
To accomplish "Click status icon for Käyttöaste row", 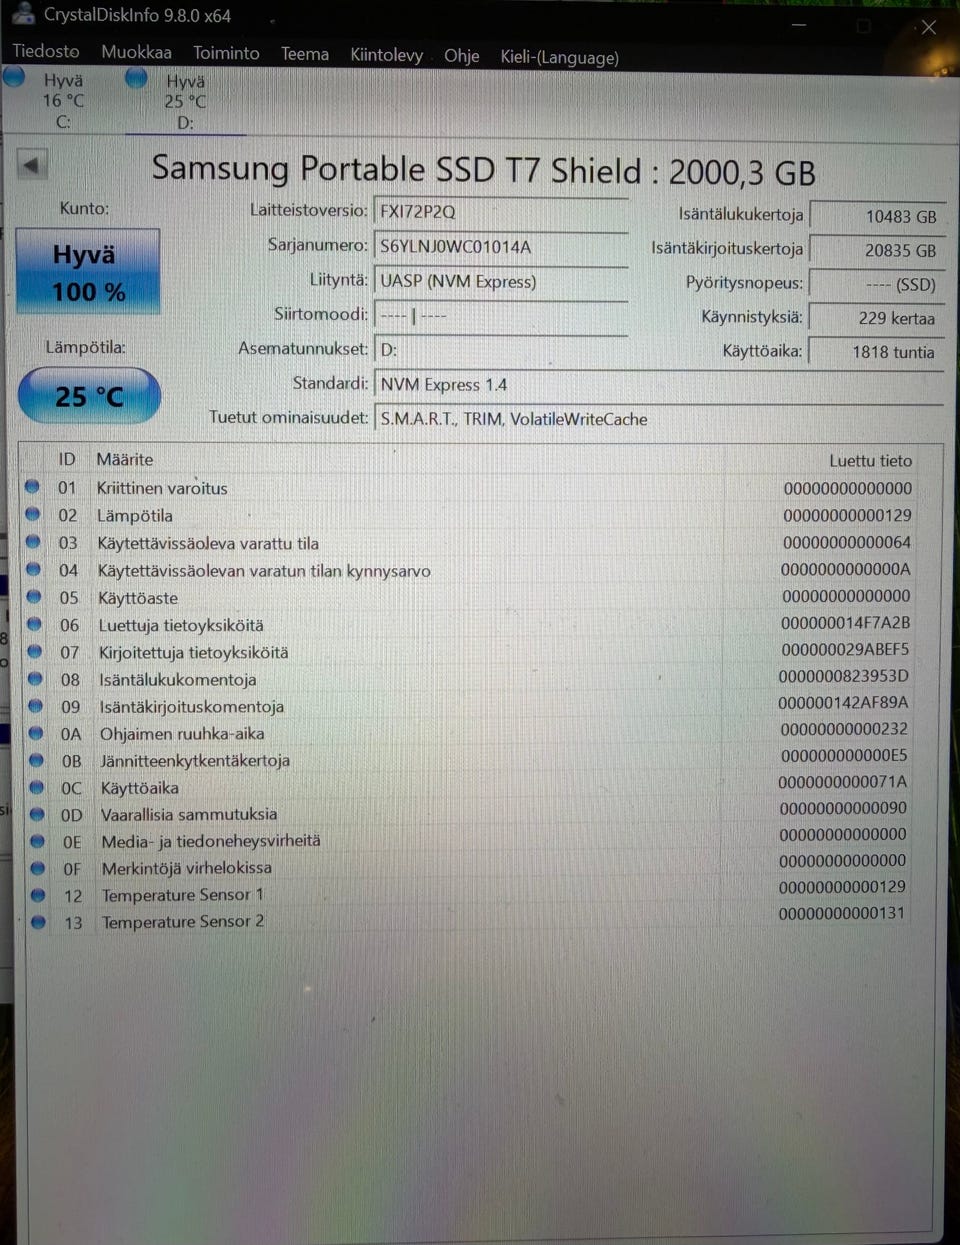I will click(x=34, y=596).
